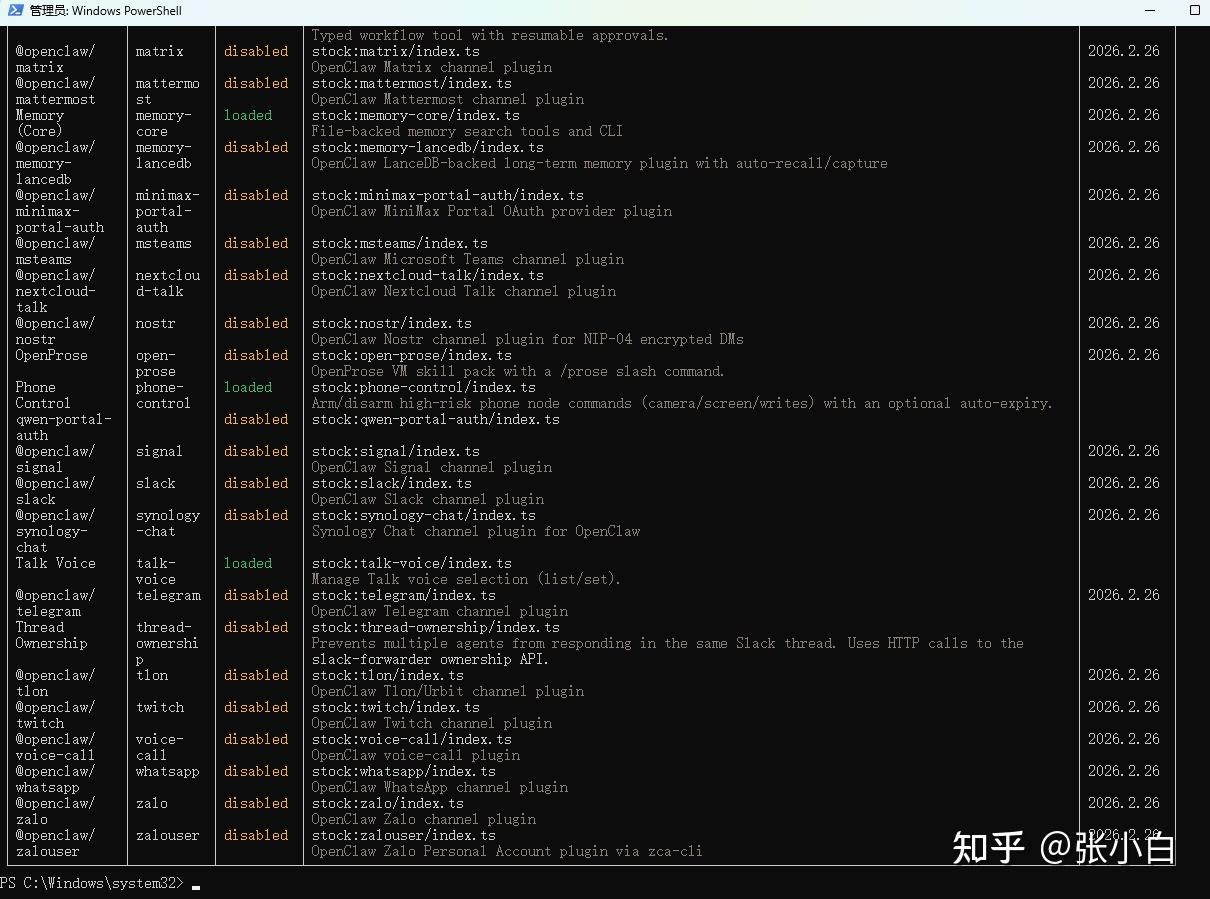Click 'stock:synology-chat/index.ts' text
1210x899 pixels.
point(424,515)
